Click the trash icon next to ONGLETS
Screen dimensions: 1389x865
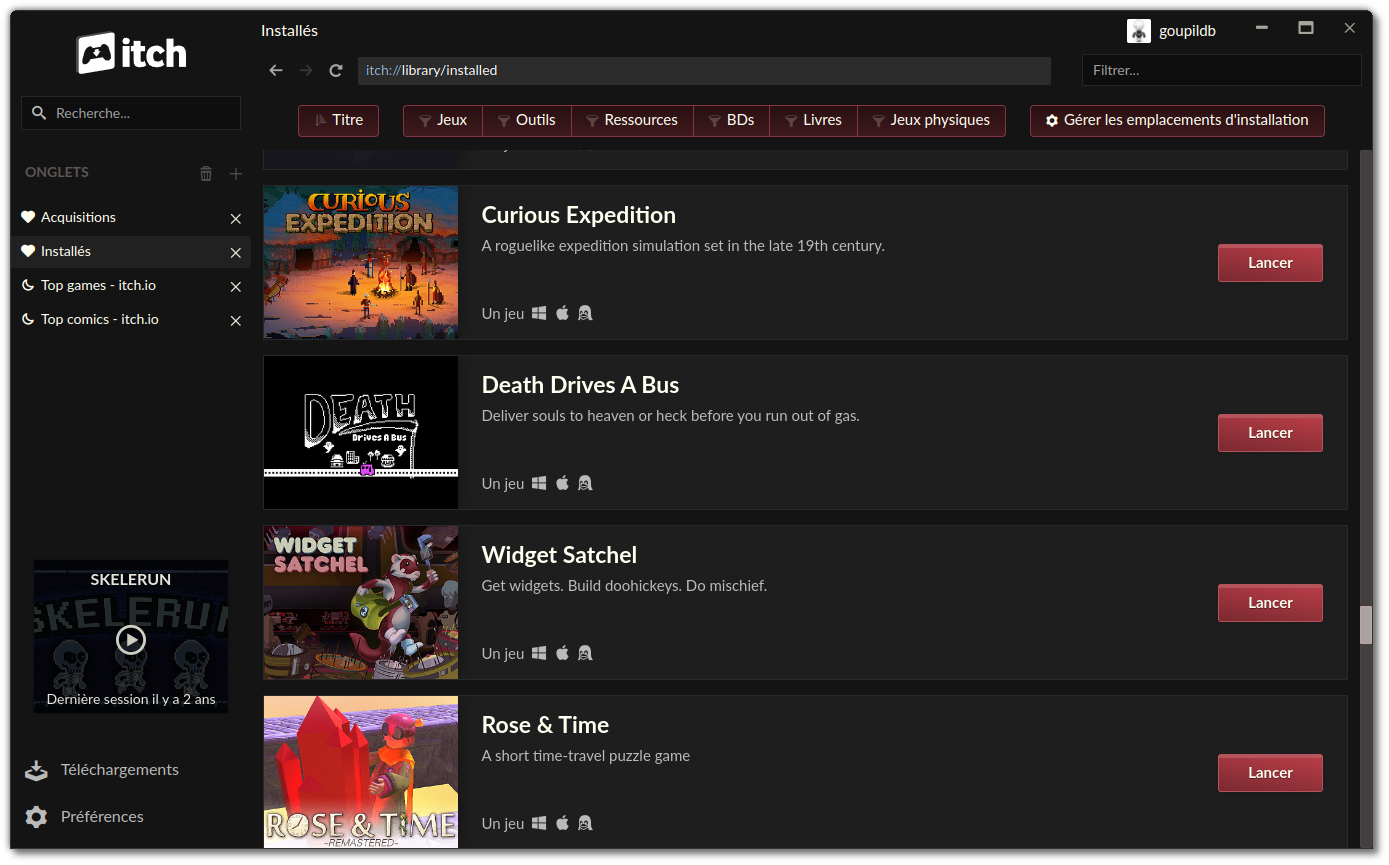tap(205, 172)
